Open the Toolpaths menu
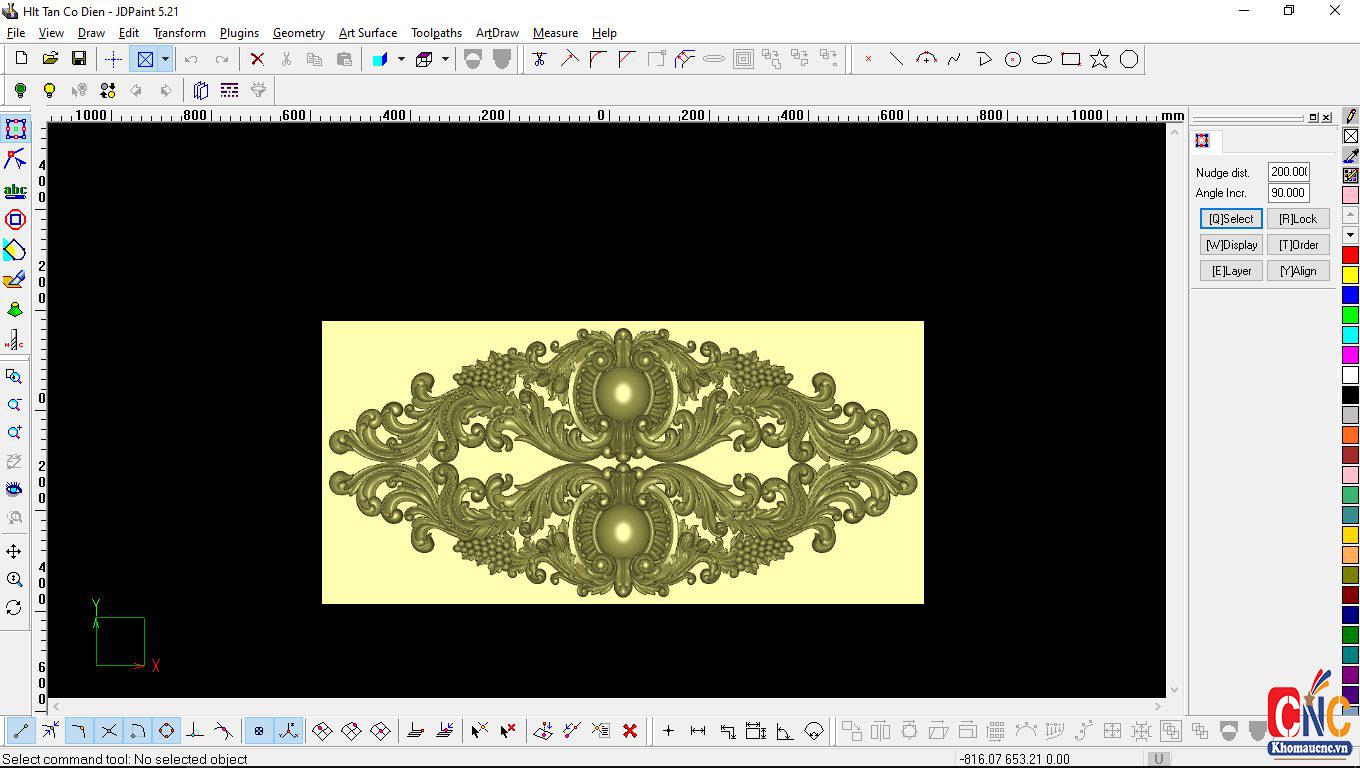Viewport: 1360px width, 768px height. click(436, 32)
